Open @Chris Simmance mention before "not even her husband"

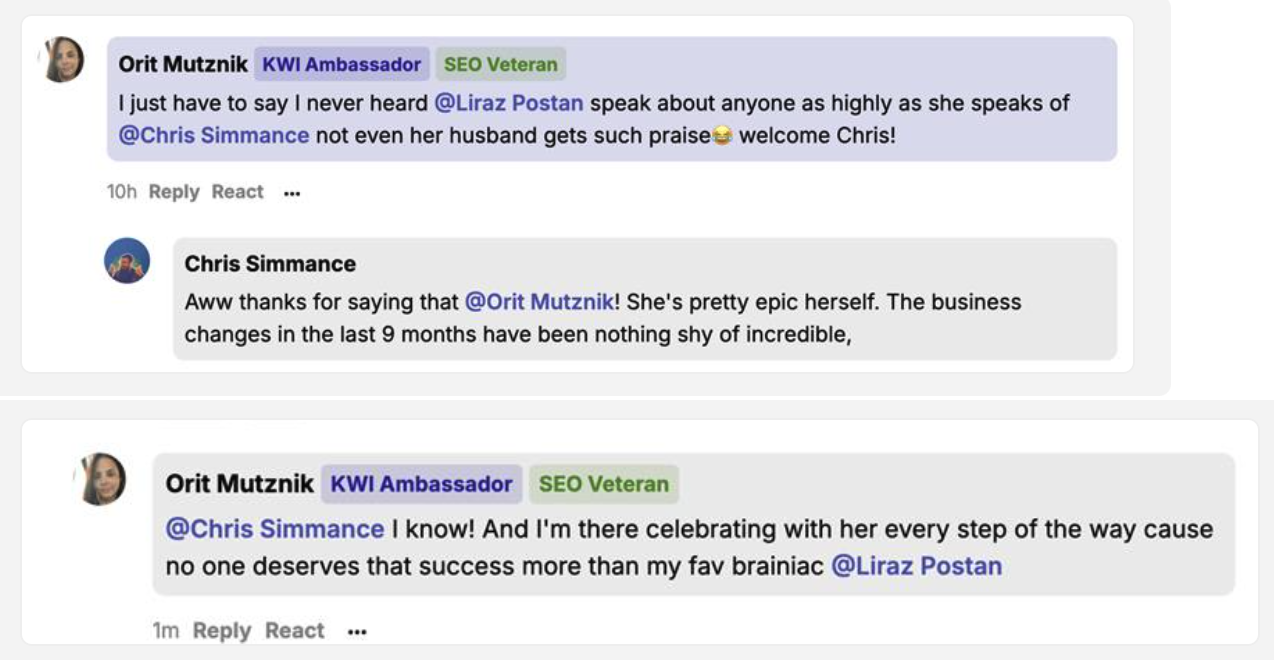214,135
